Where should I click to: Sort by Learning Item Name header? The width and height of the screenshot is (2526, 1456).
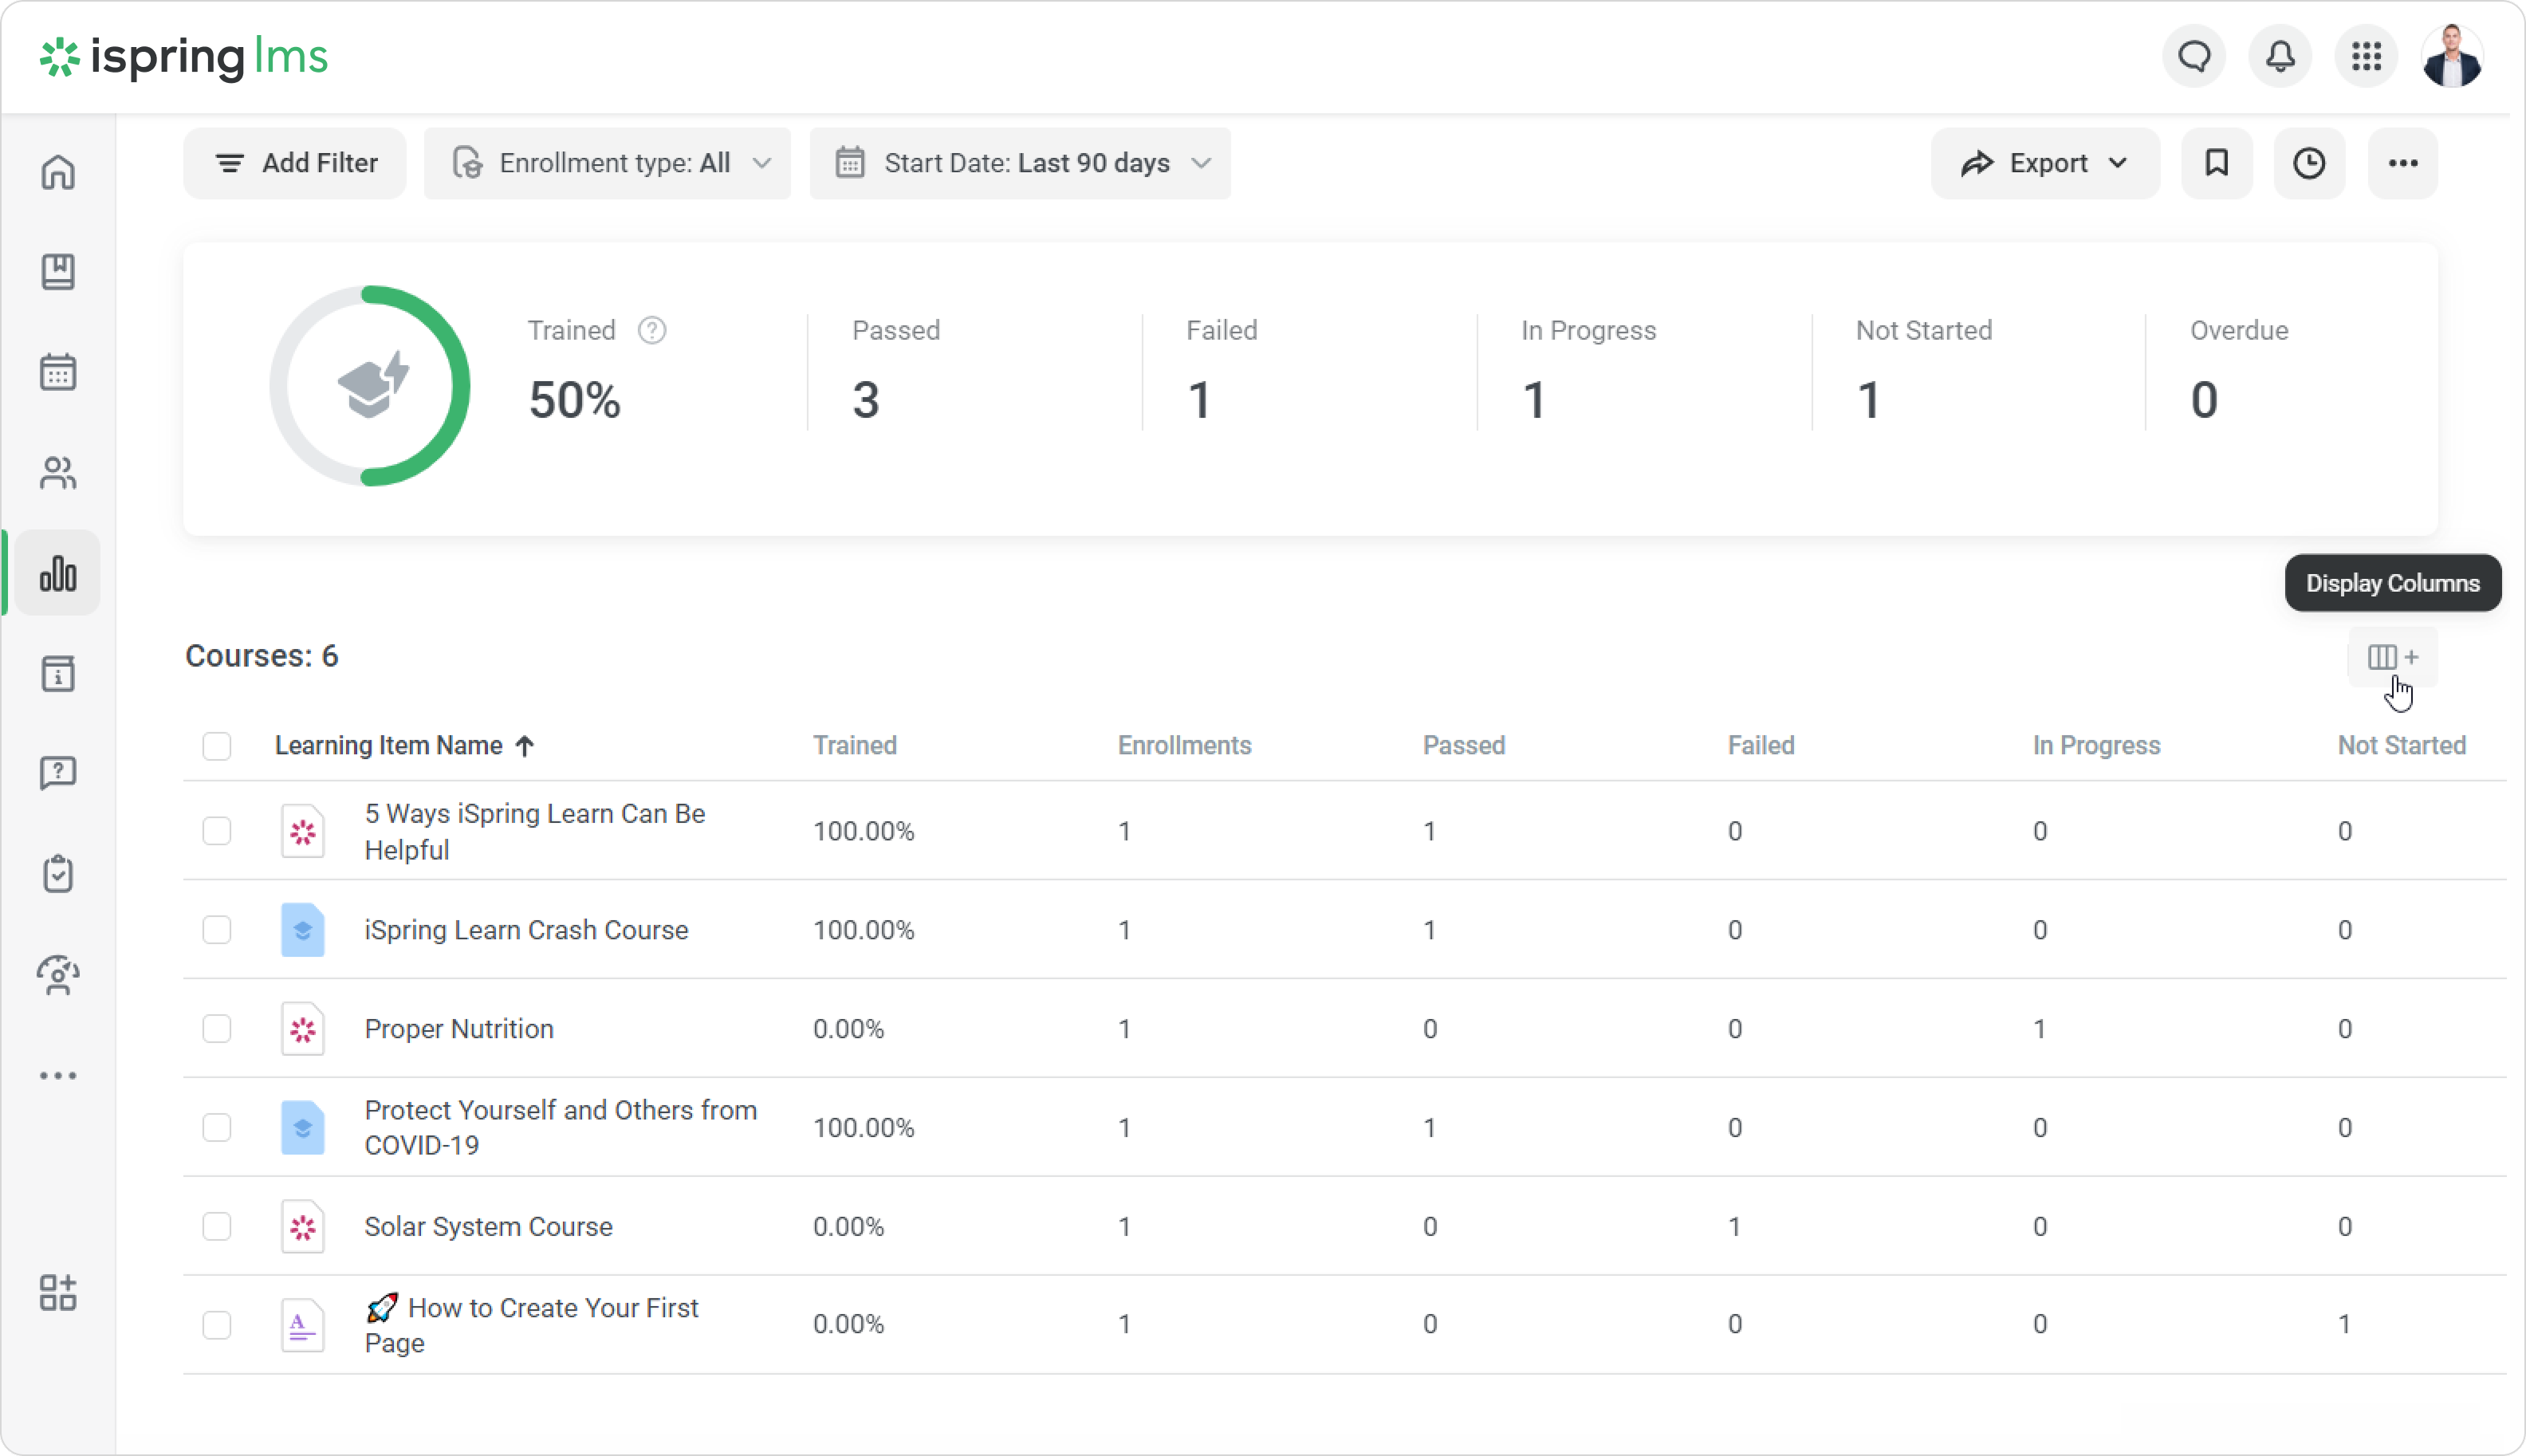(x=388, y=746)
